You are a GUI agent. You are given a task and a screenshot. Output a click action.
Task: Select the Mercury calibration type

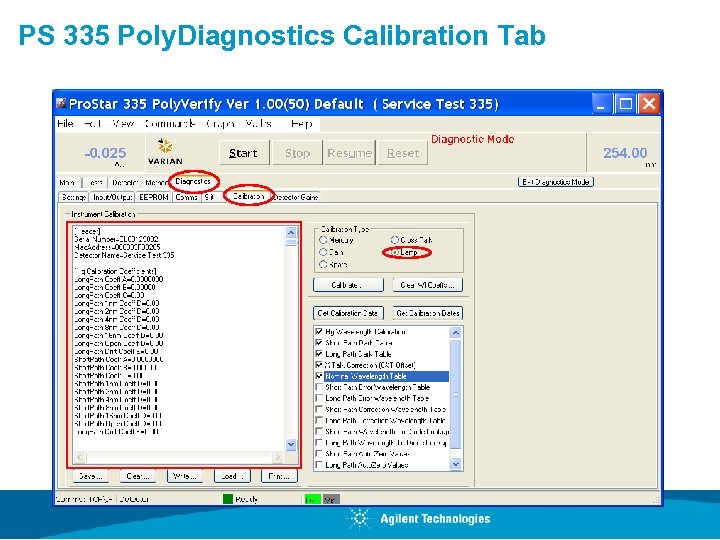[x=323, y=240]
